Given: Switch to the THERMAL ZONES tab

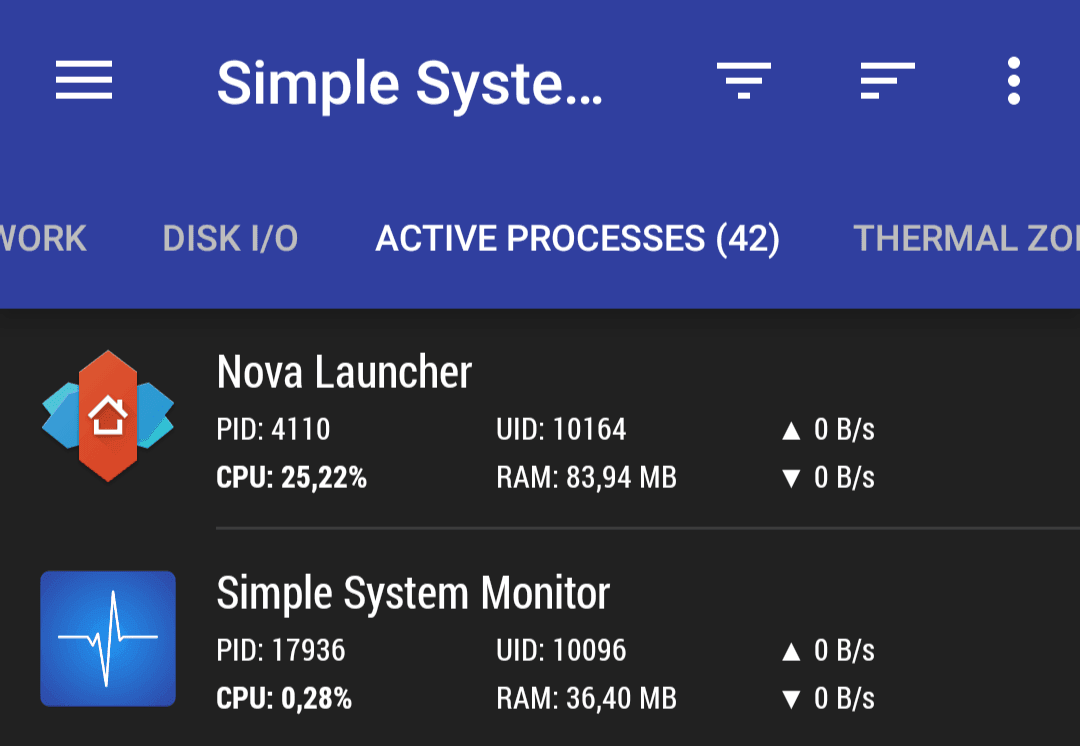Looking at the screenshot, I should pos(966,238).
